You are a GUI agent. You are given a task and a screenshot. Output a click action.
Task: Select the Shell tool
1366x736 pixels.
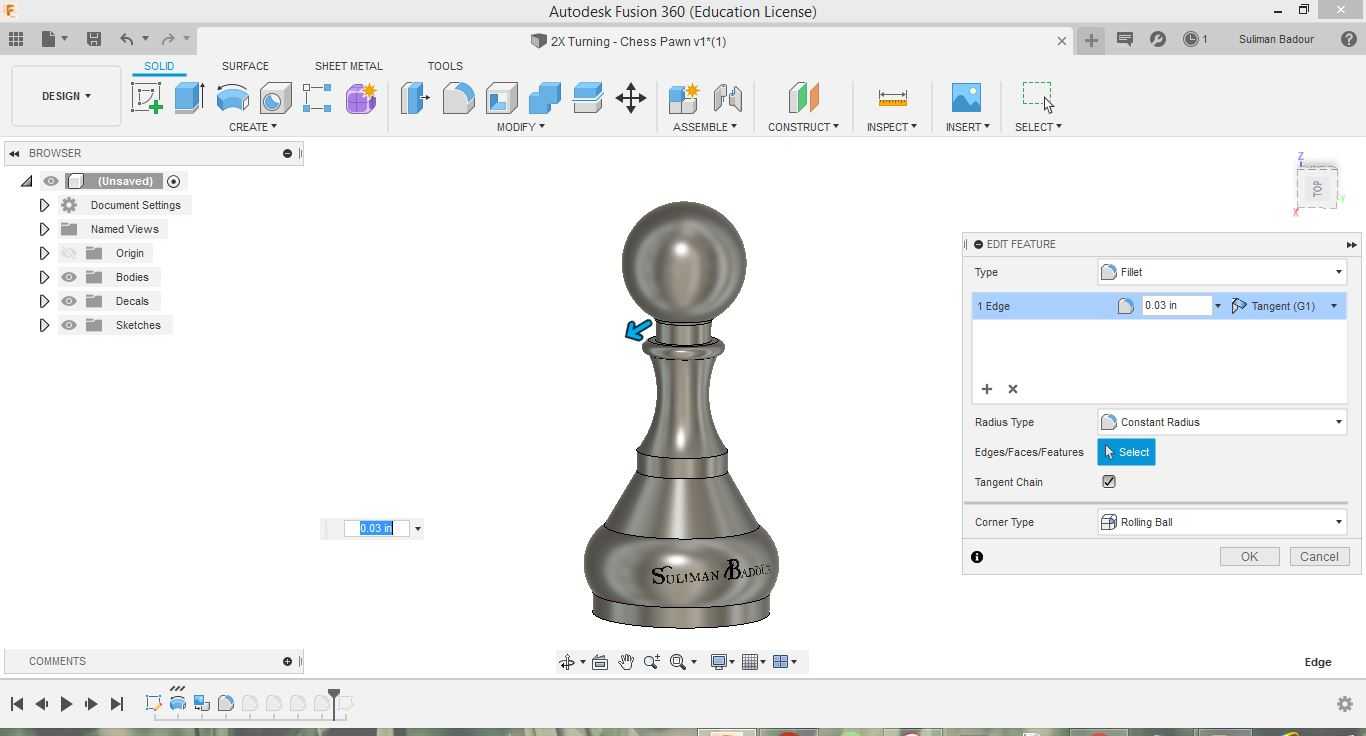point(502,98)
